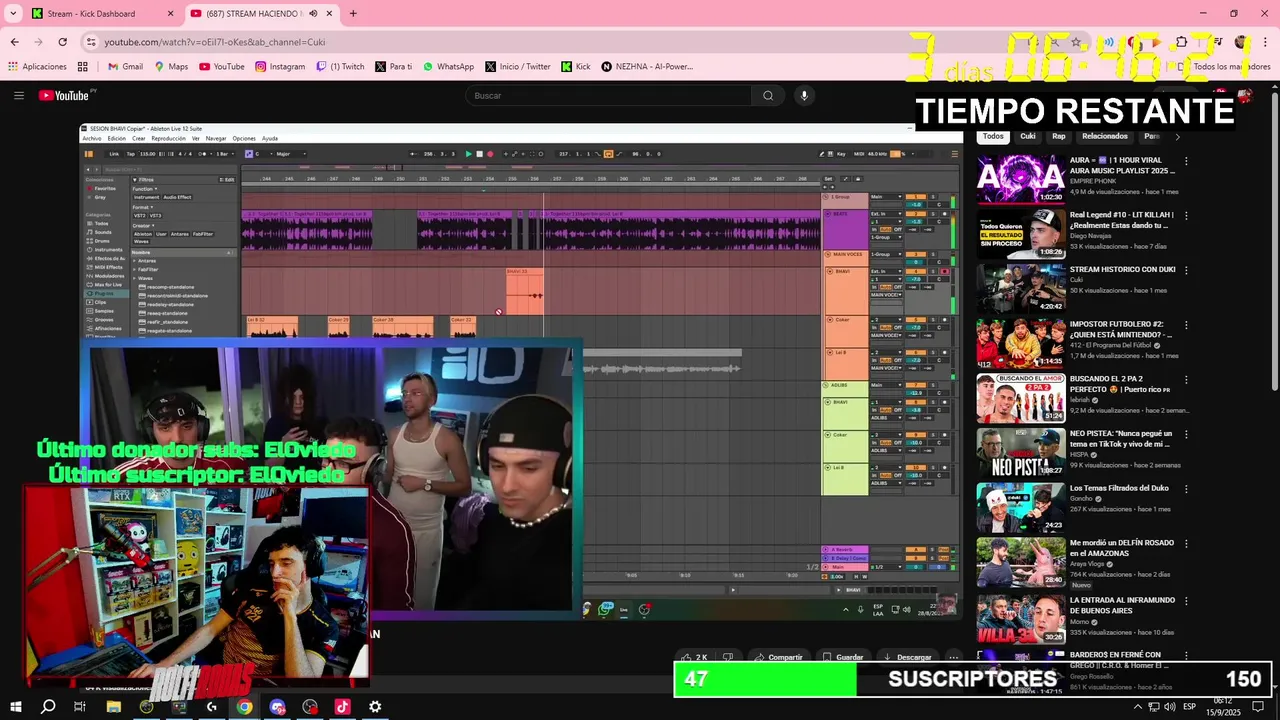
Task: Toggle Ableton's Key map mode switch
Action: 841,154
